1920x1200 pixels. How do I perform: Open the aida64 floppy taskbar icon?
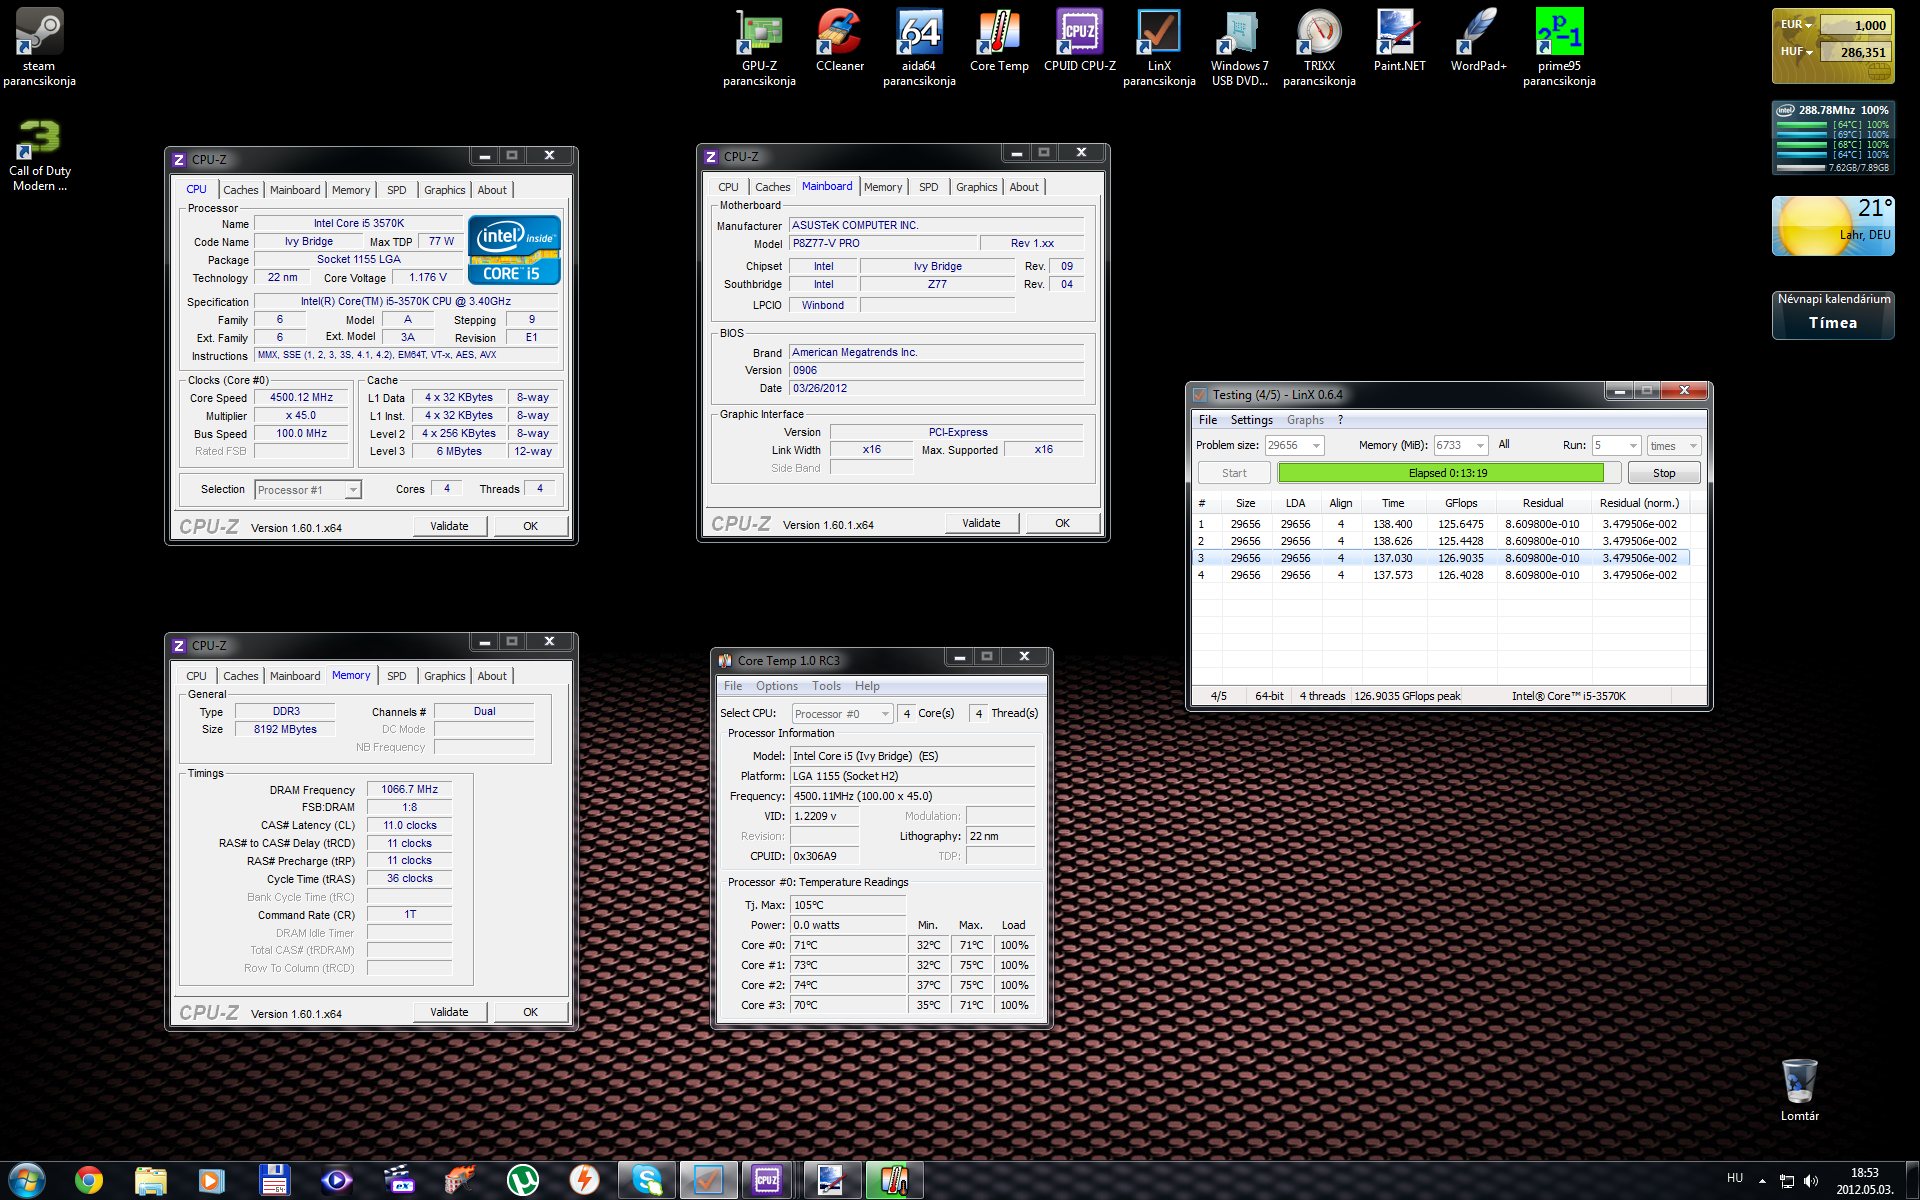pyautogui.click(x=274, y=1181)
